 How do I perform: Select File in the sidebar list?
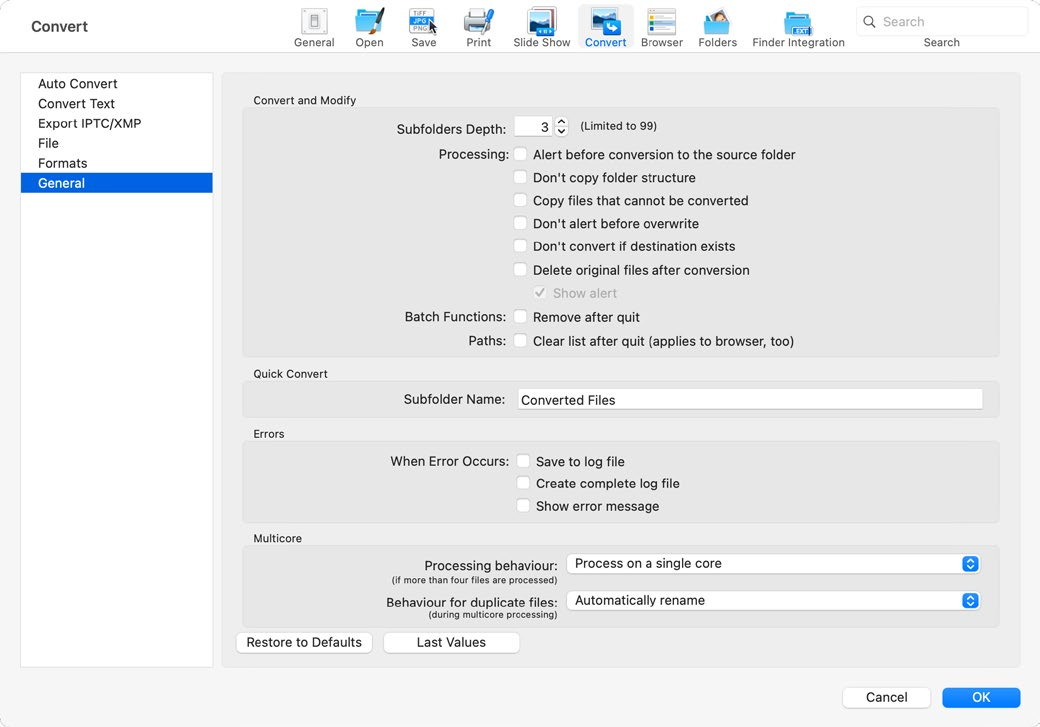[117, 143]
